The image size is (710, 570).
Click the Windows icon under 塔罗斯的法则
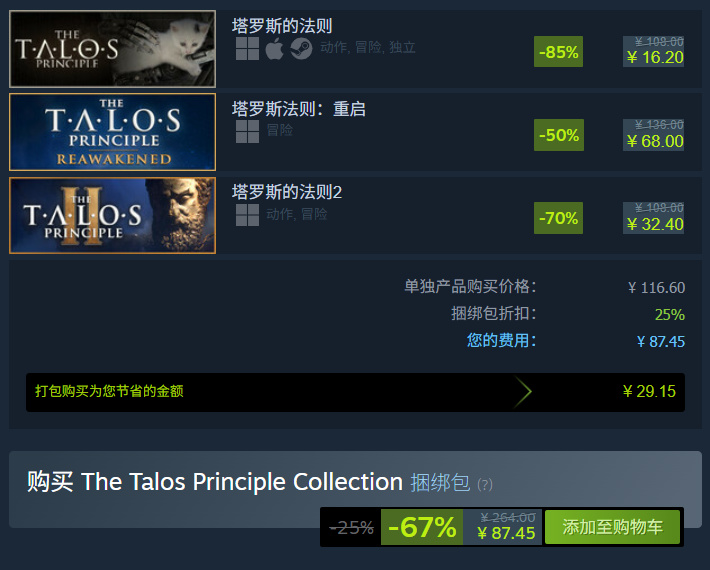[247, 49]
